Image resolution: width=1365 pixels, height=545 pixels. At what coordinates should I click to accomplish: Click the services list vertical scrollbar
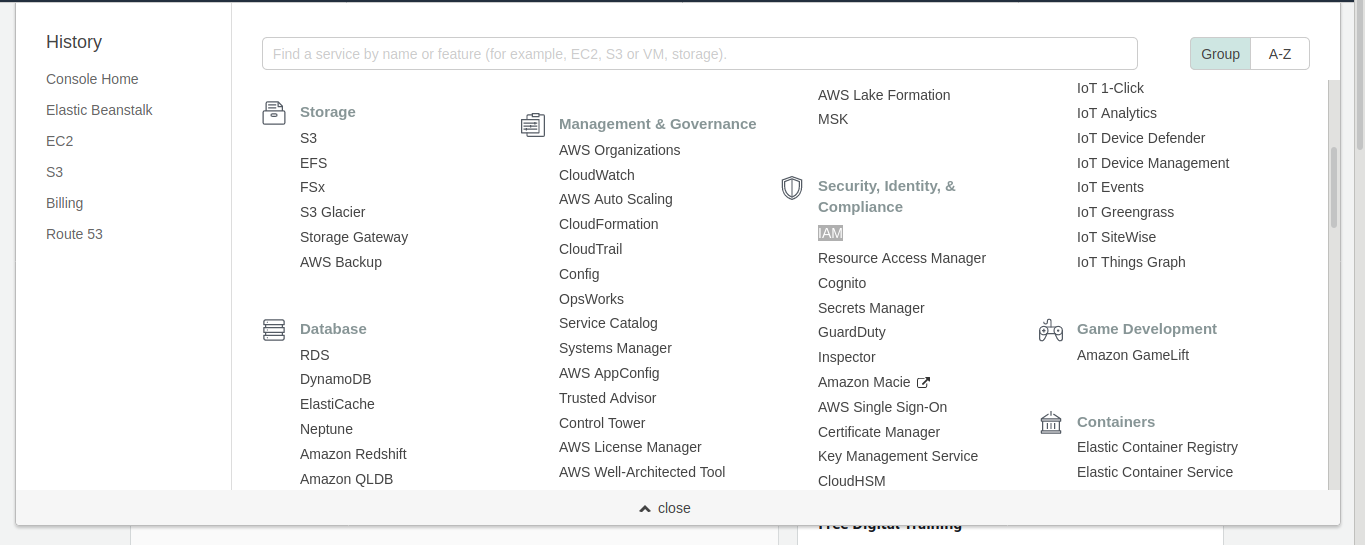tap(1334, 188)
